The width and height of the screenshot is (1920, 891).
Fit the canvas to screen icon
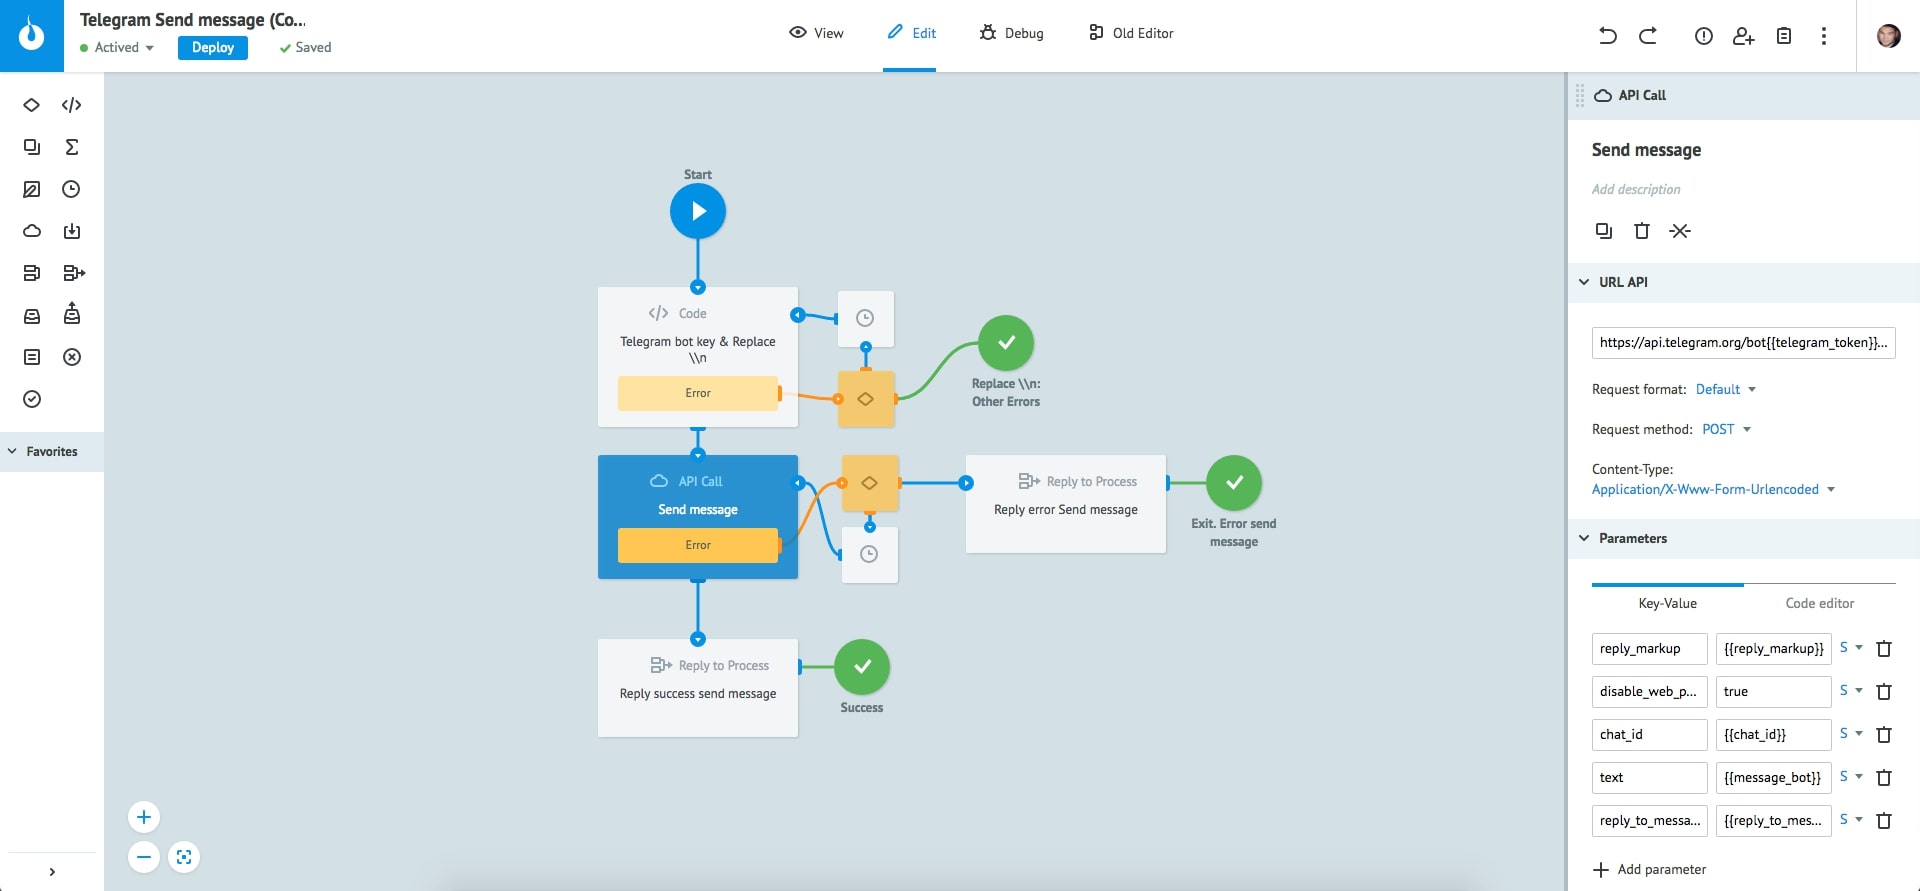(x=184, y=857)
